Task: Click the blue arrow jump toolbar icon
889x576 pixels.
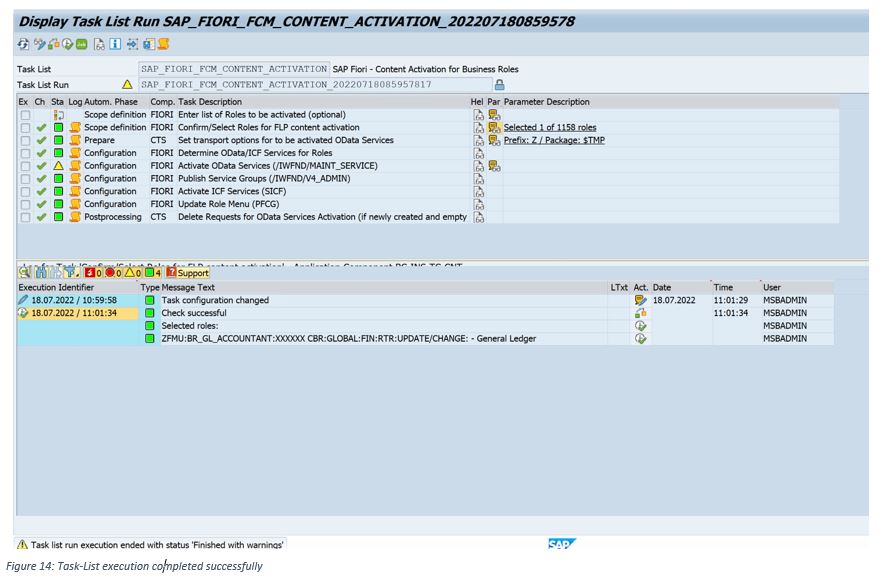Action: [x=132, y=44]
